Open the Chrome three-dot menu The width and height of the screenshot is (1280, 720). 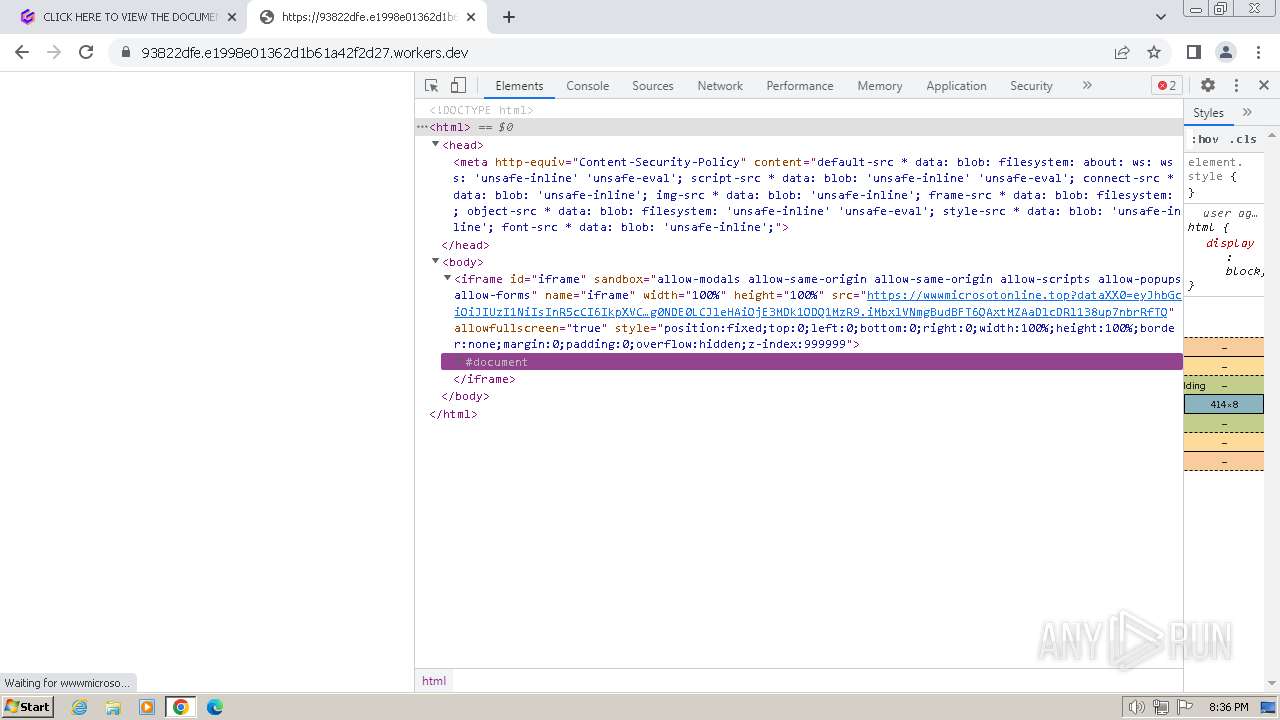coord(1259,52)
